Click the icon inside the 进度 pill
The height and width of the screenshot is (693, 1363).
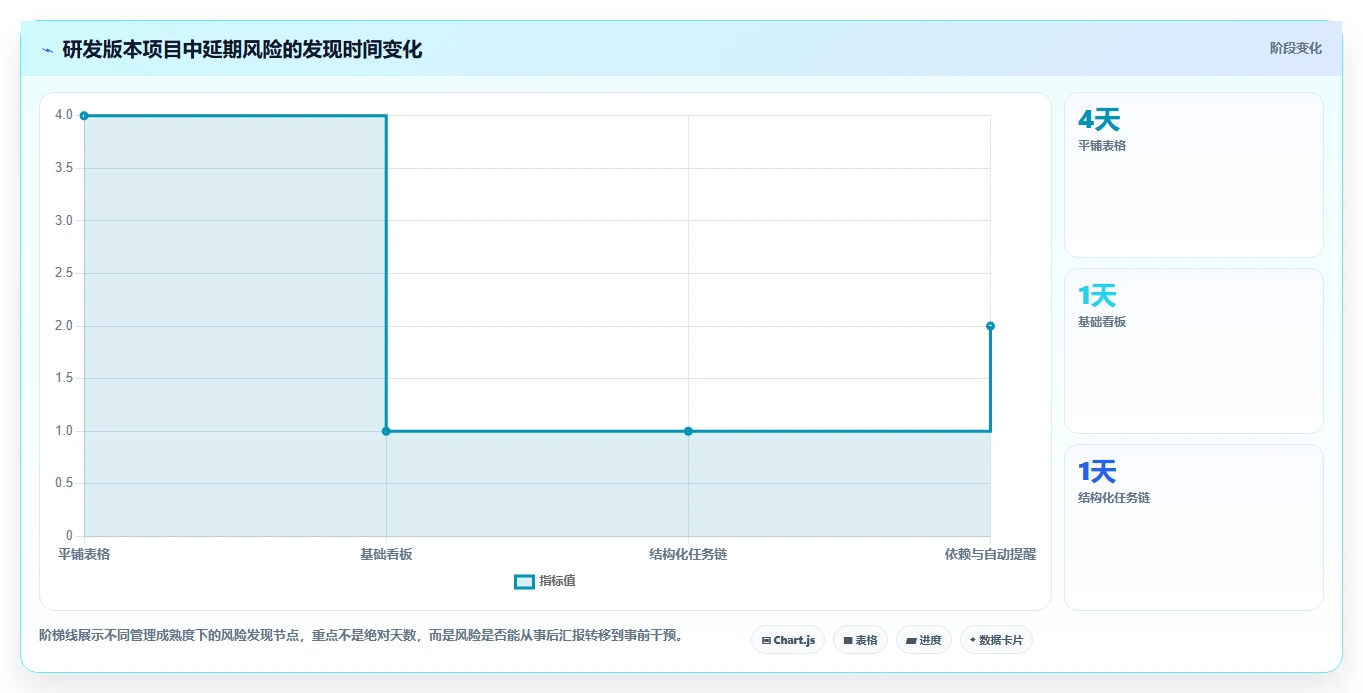[x=911, y=640]
